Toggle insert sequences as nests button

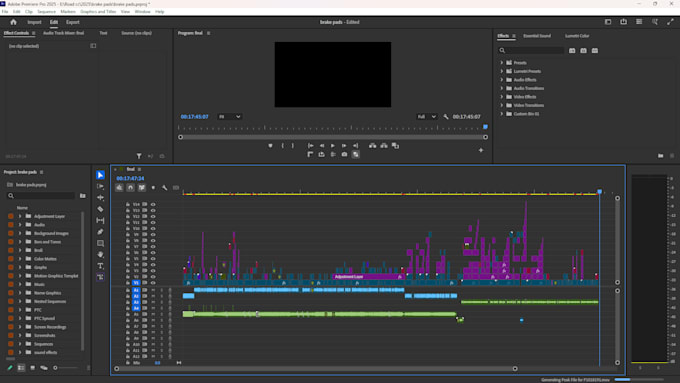coord(119,187)
